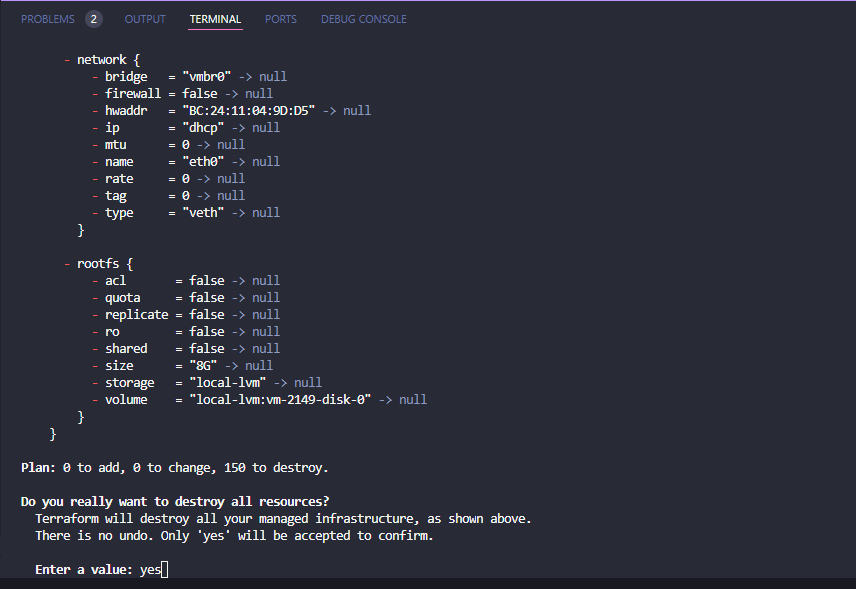Click the problems count badge showing 2
The height and width of the screenshot is (589, 856).
pos(93,19)
